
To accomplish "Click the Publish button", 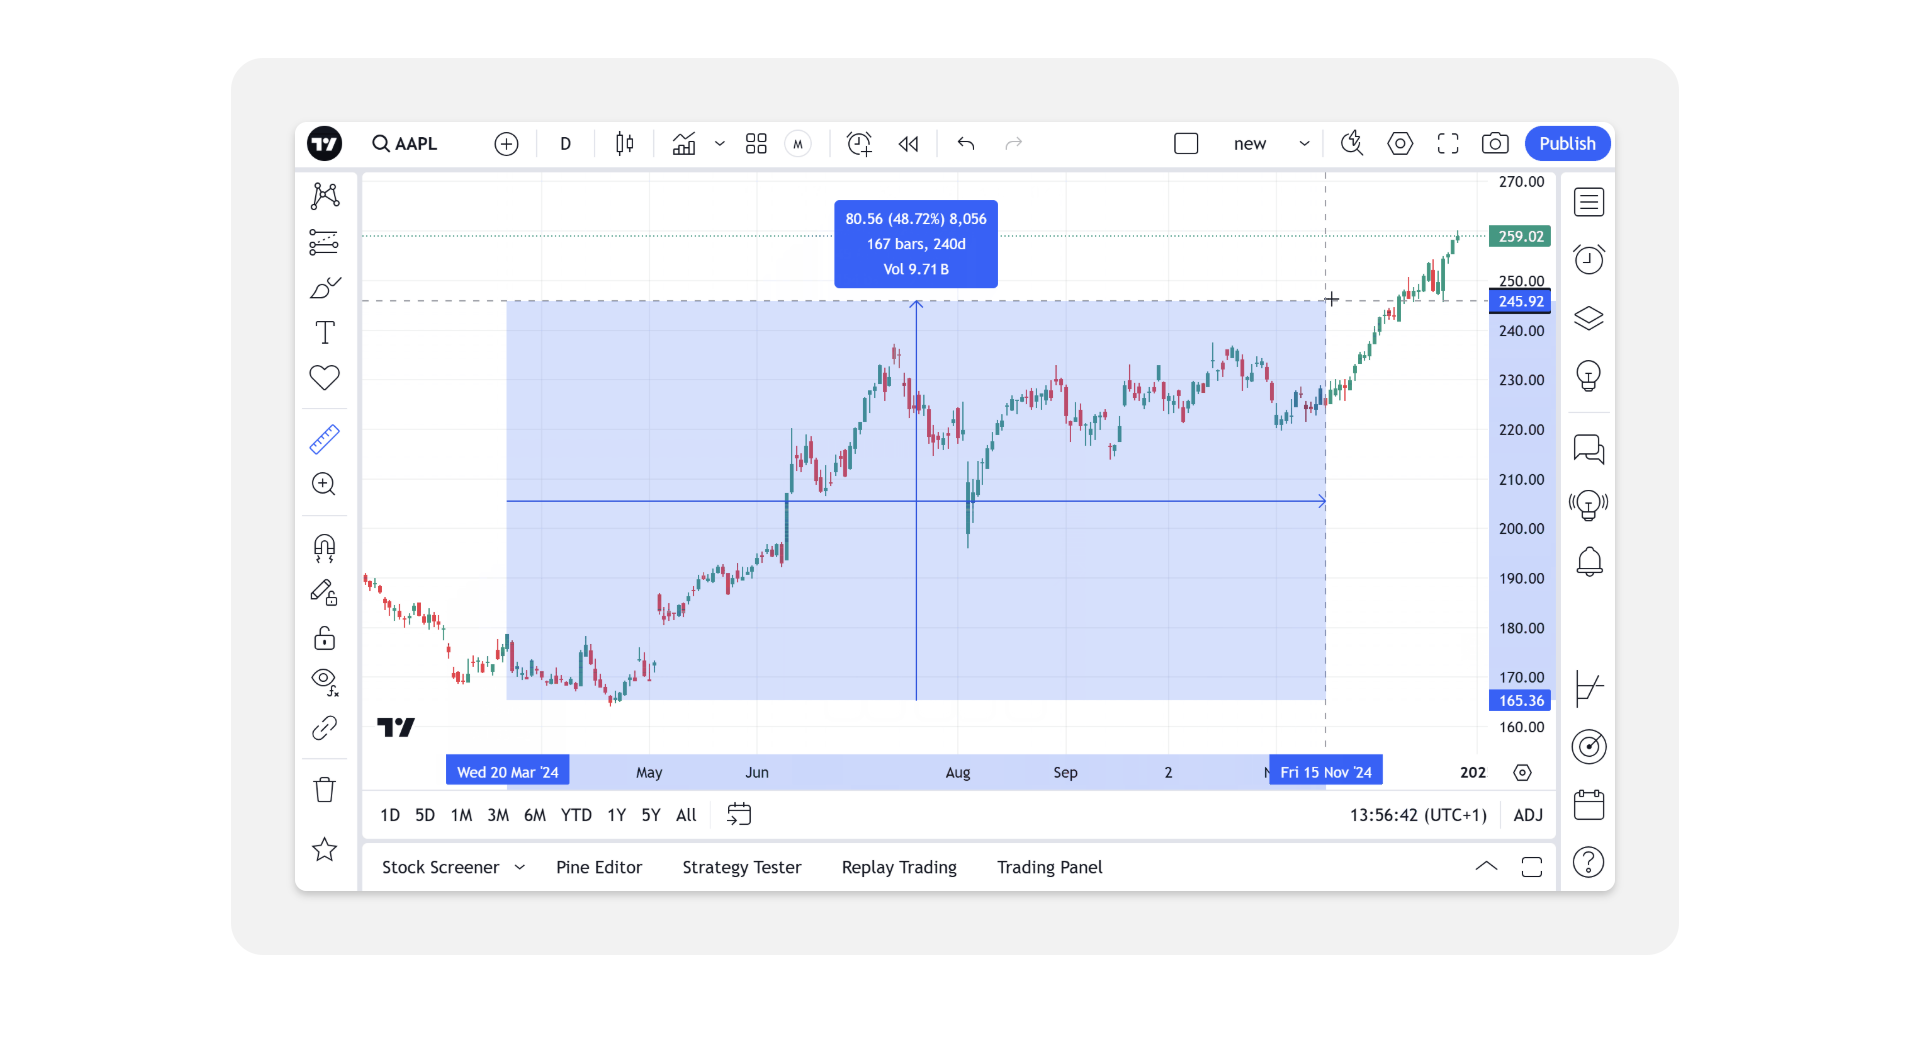I will [x=1566, y=143].
